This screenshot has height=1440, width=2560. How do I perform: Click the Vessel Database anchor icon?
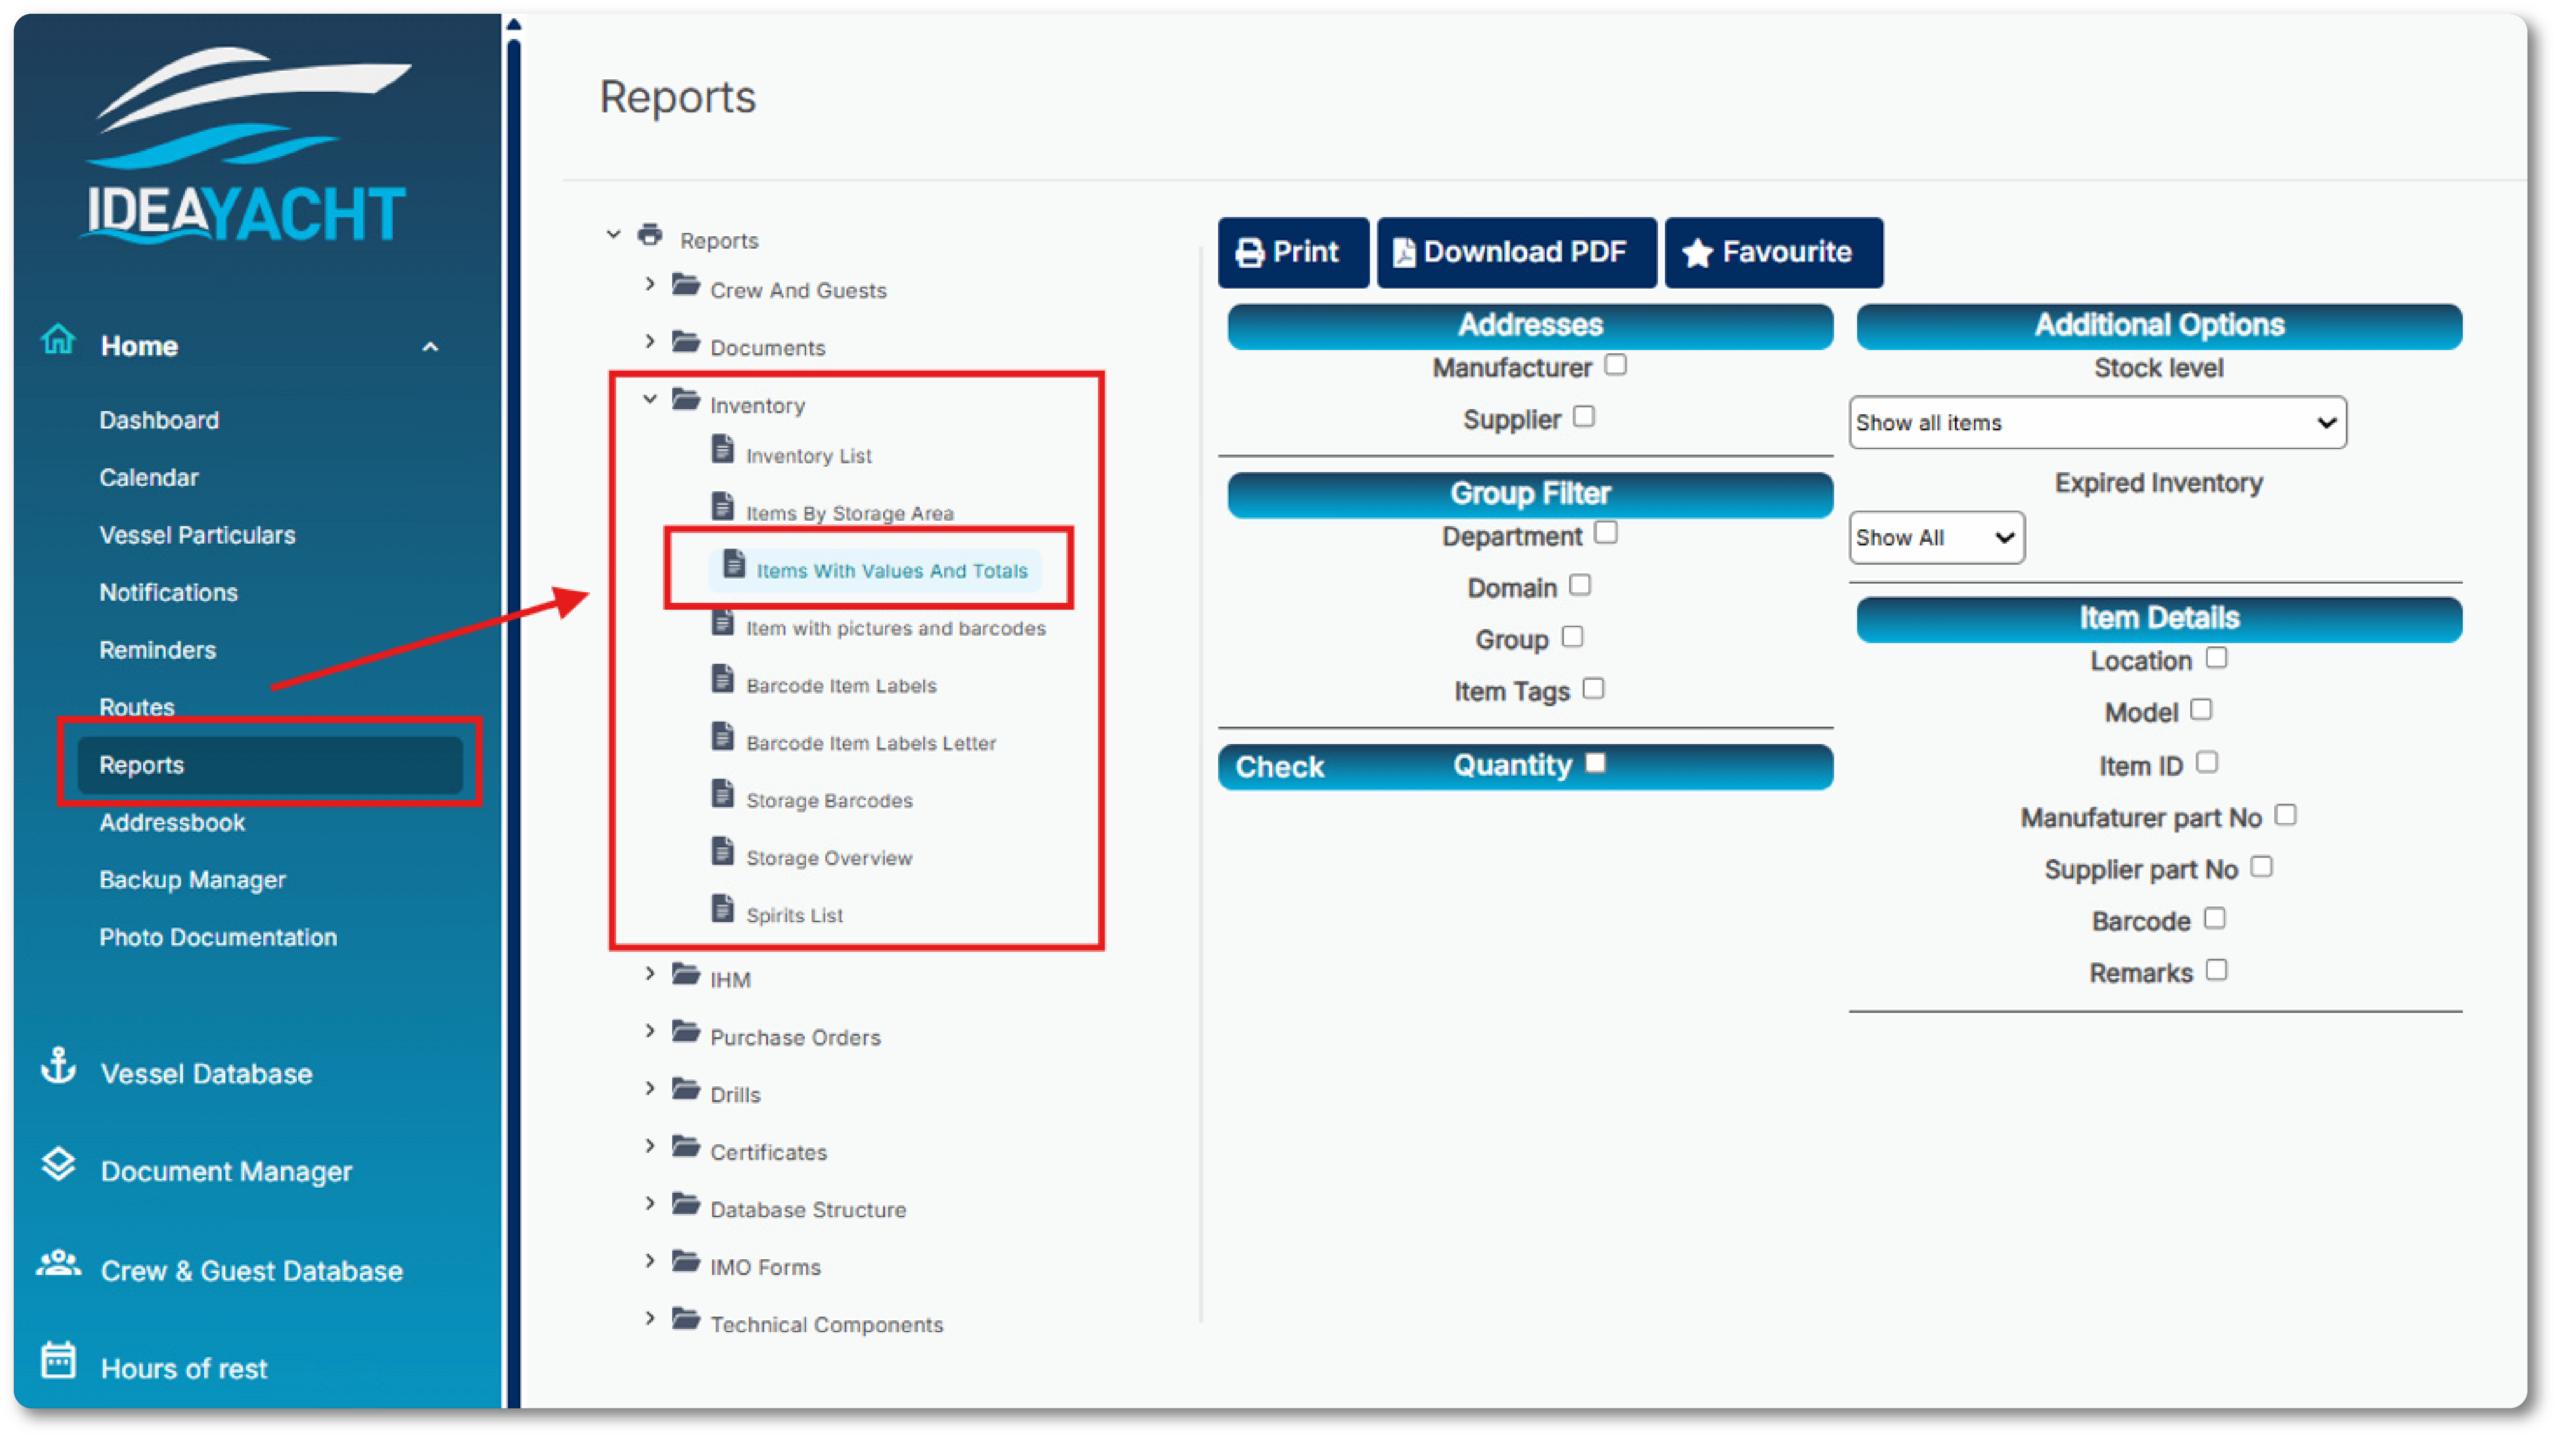pyautogui.click(x=58, y=1067)
